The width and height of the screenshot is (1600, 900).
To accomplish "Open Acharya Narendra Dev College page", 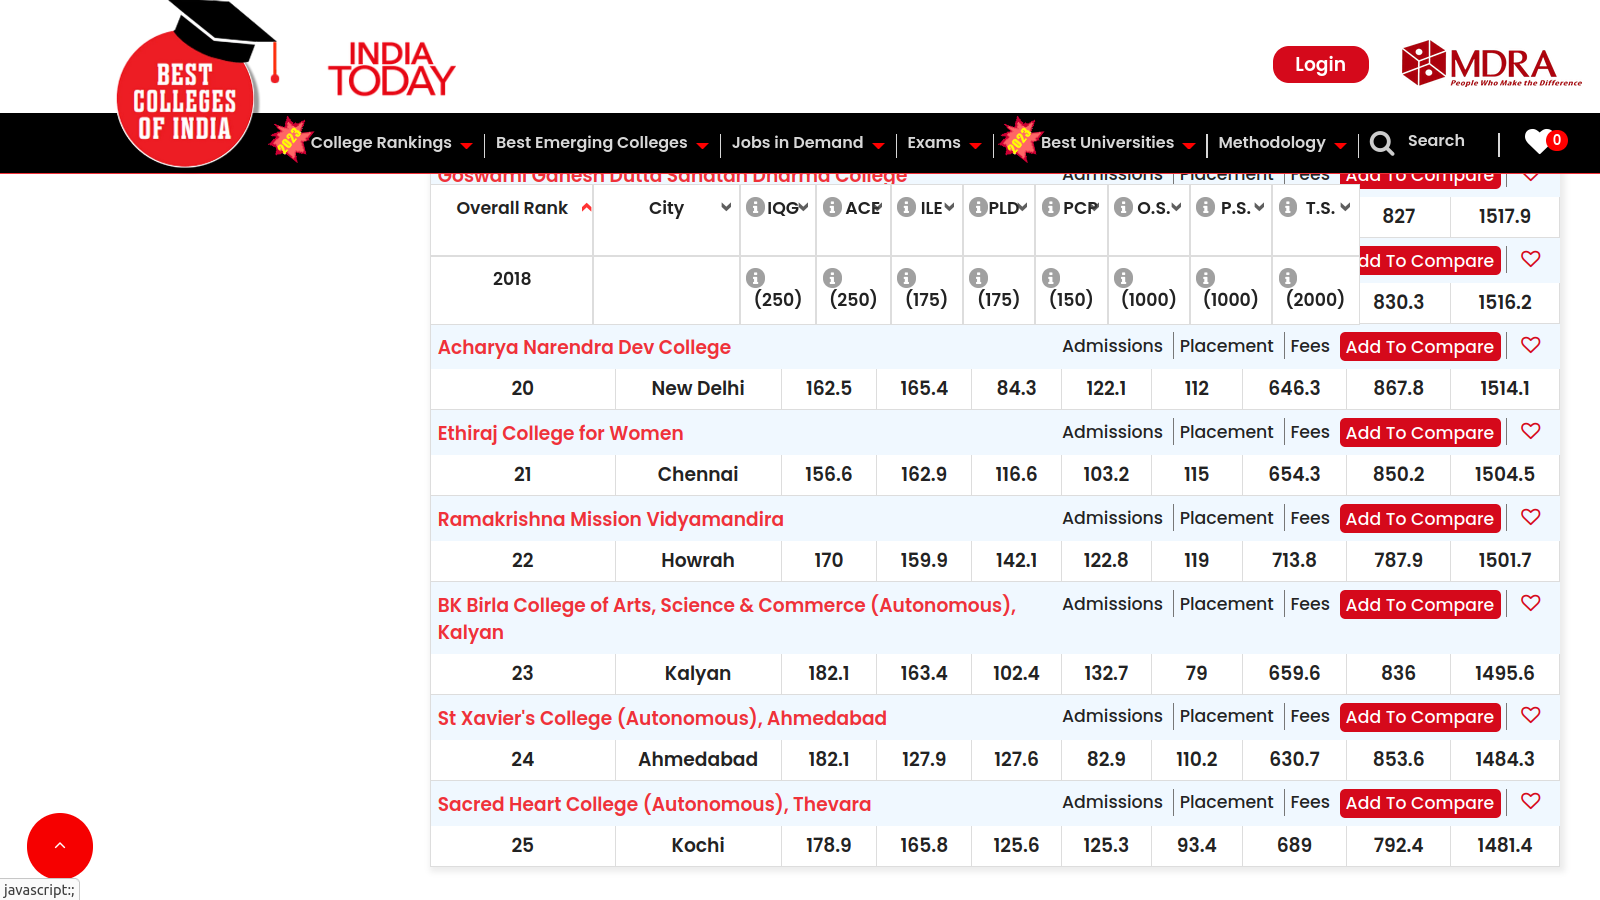I will [584, 347].
